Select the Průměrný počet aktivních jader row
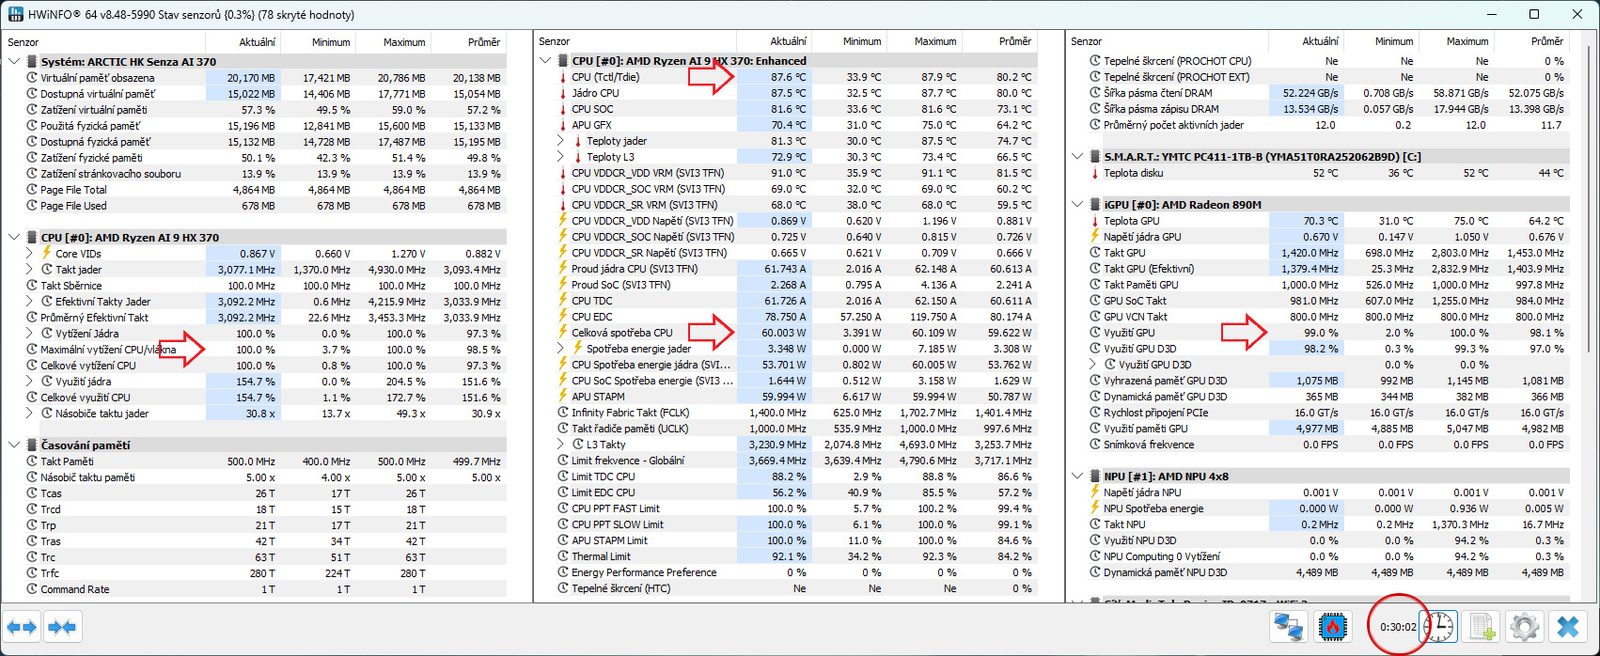Image resolution: width=1600 pixels, height=656 pixels. (x=1318, y=125)
